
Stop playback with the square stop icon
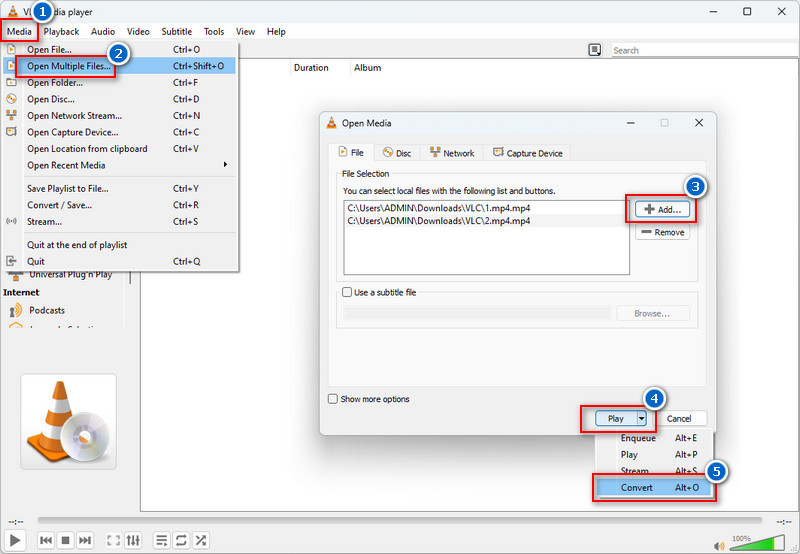pyautogui.click(x=65, y=540)
